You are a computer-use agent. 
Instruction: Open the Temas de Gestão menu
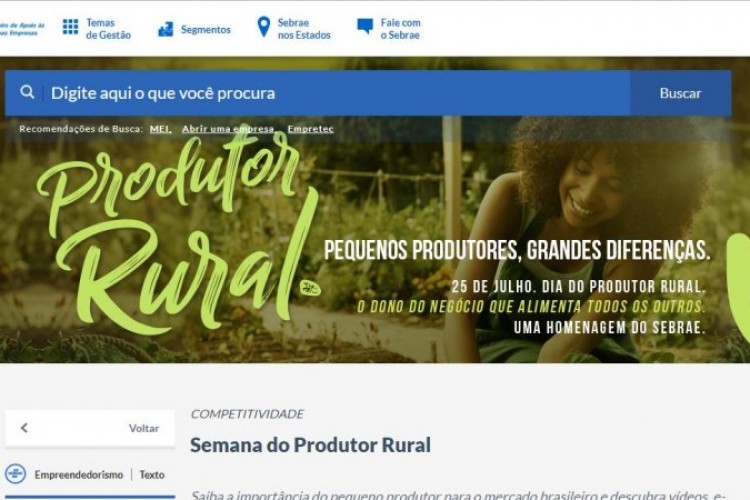coord(108,29)
